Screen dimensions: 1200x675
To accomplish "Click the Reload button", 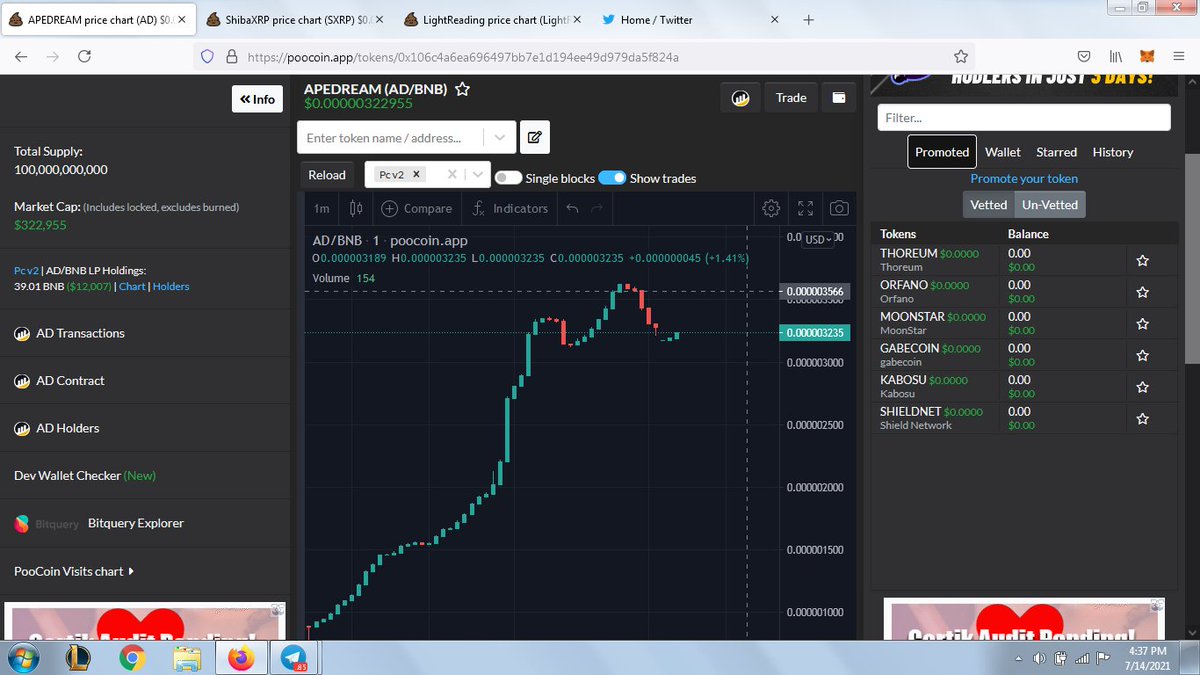I will (327, 175).
